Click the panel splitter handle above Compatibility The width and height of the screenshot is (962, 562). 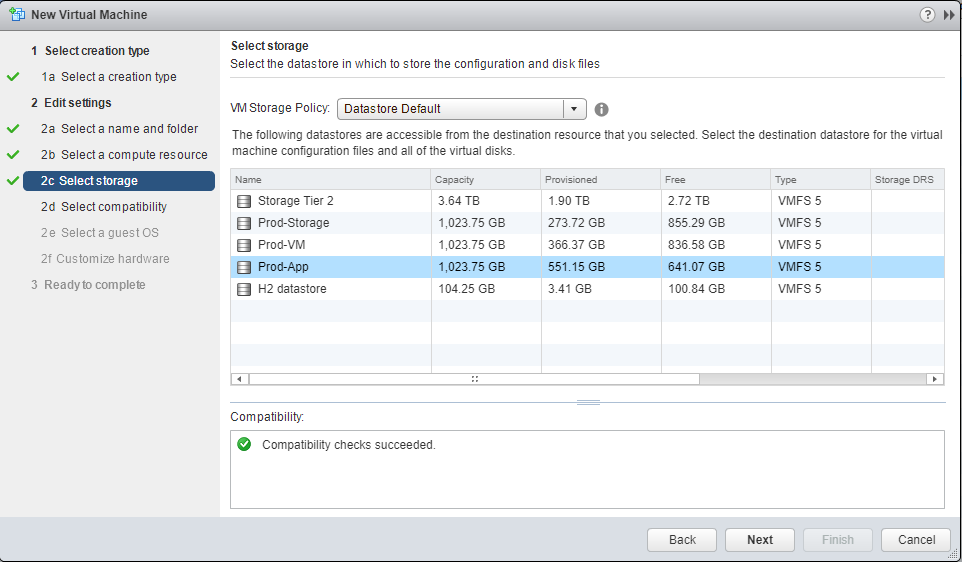click(x=588, y=402)
